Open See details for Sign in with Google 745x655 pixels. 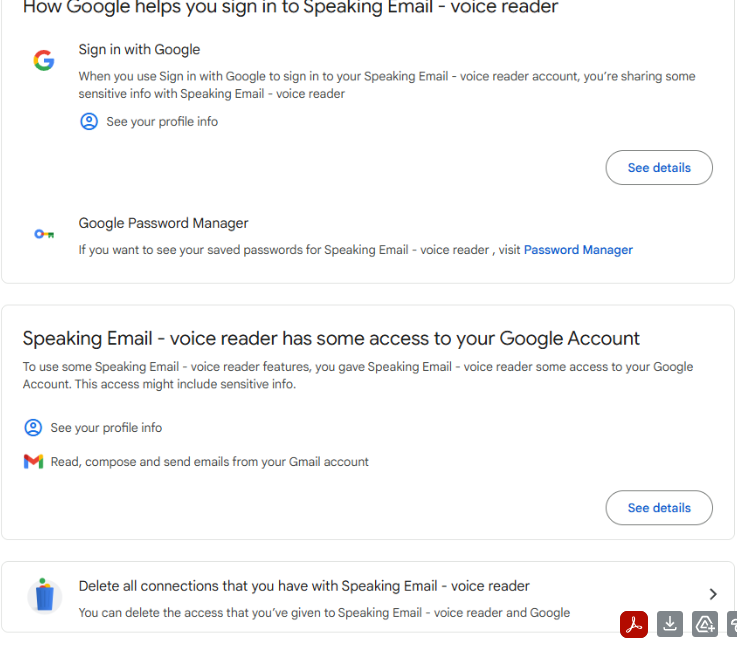(659, 168)
